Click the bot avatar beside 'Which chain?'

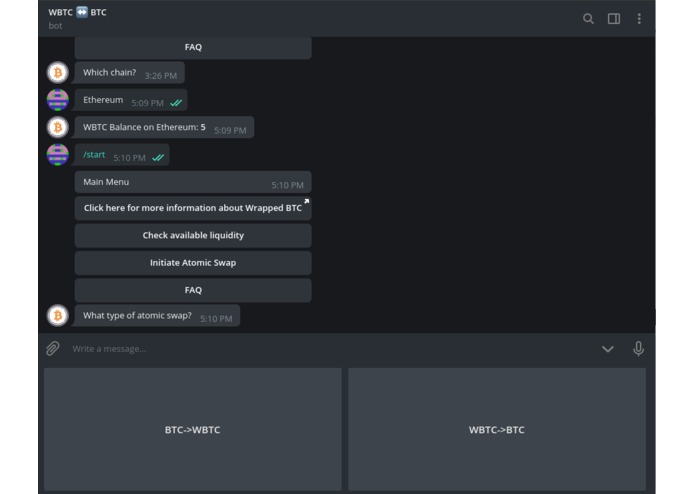click(x=58, y=72)
